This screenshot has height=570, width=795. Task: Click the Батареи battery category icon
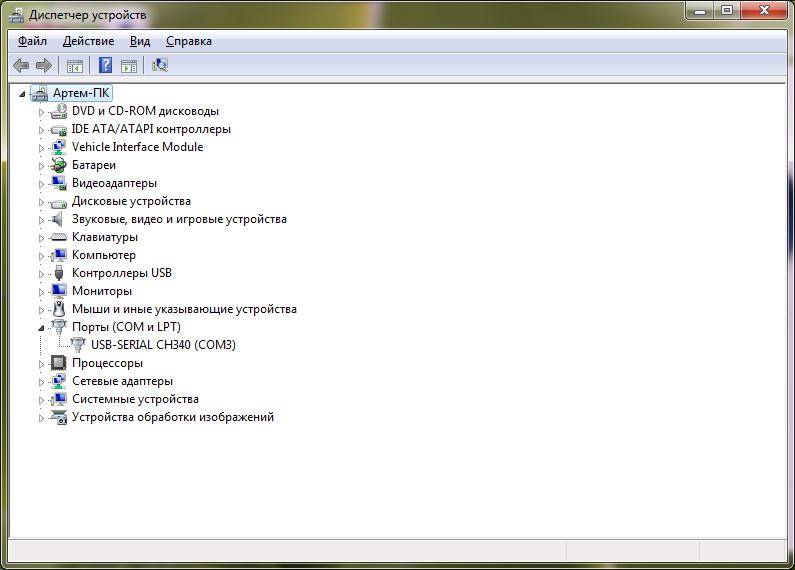(59, 165)
